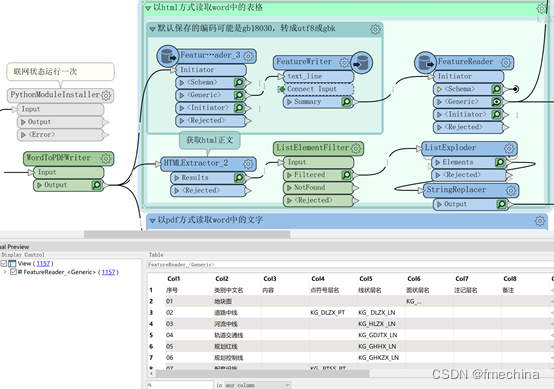The image size is (554, 389).
Task: Select the Col1 column header
Action: click(x=173, y=279)
